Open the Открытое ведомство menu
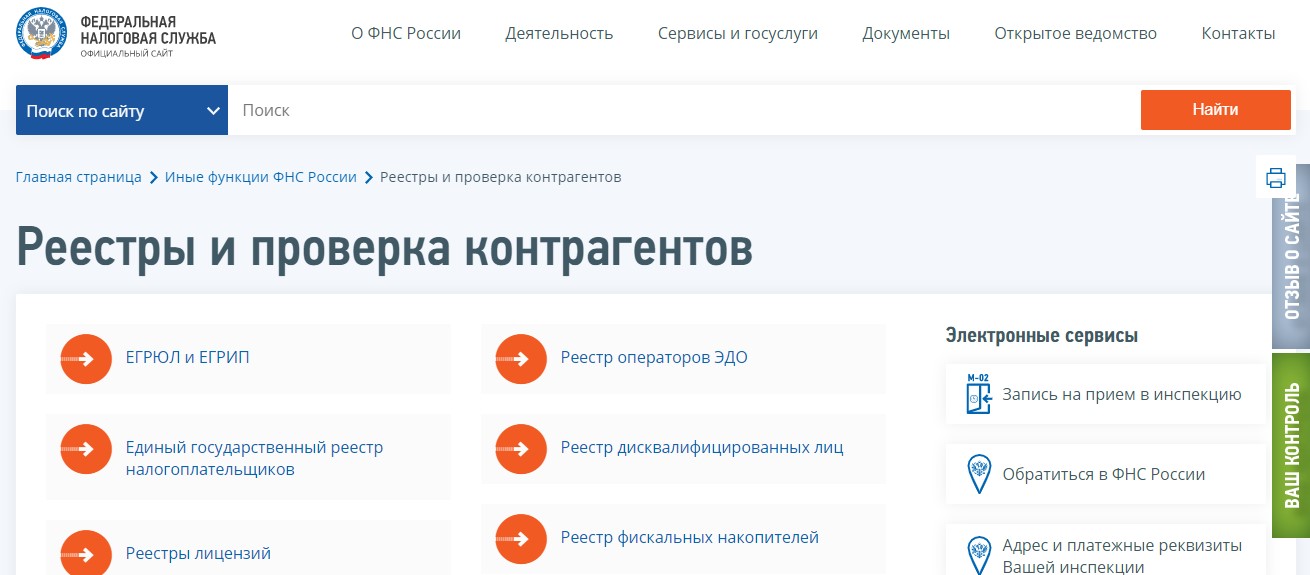Screen dimensions: 1310x575 point(1075,33)
